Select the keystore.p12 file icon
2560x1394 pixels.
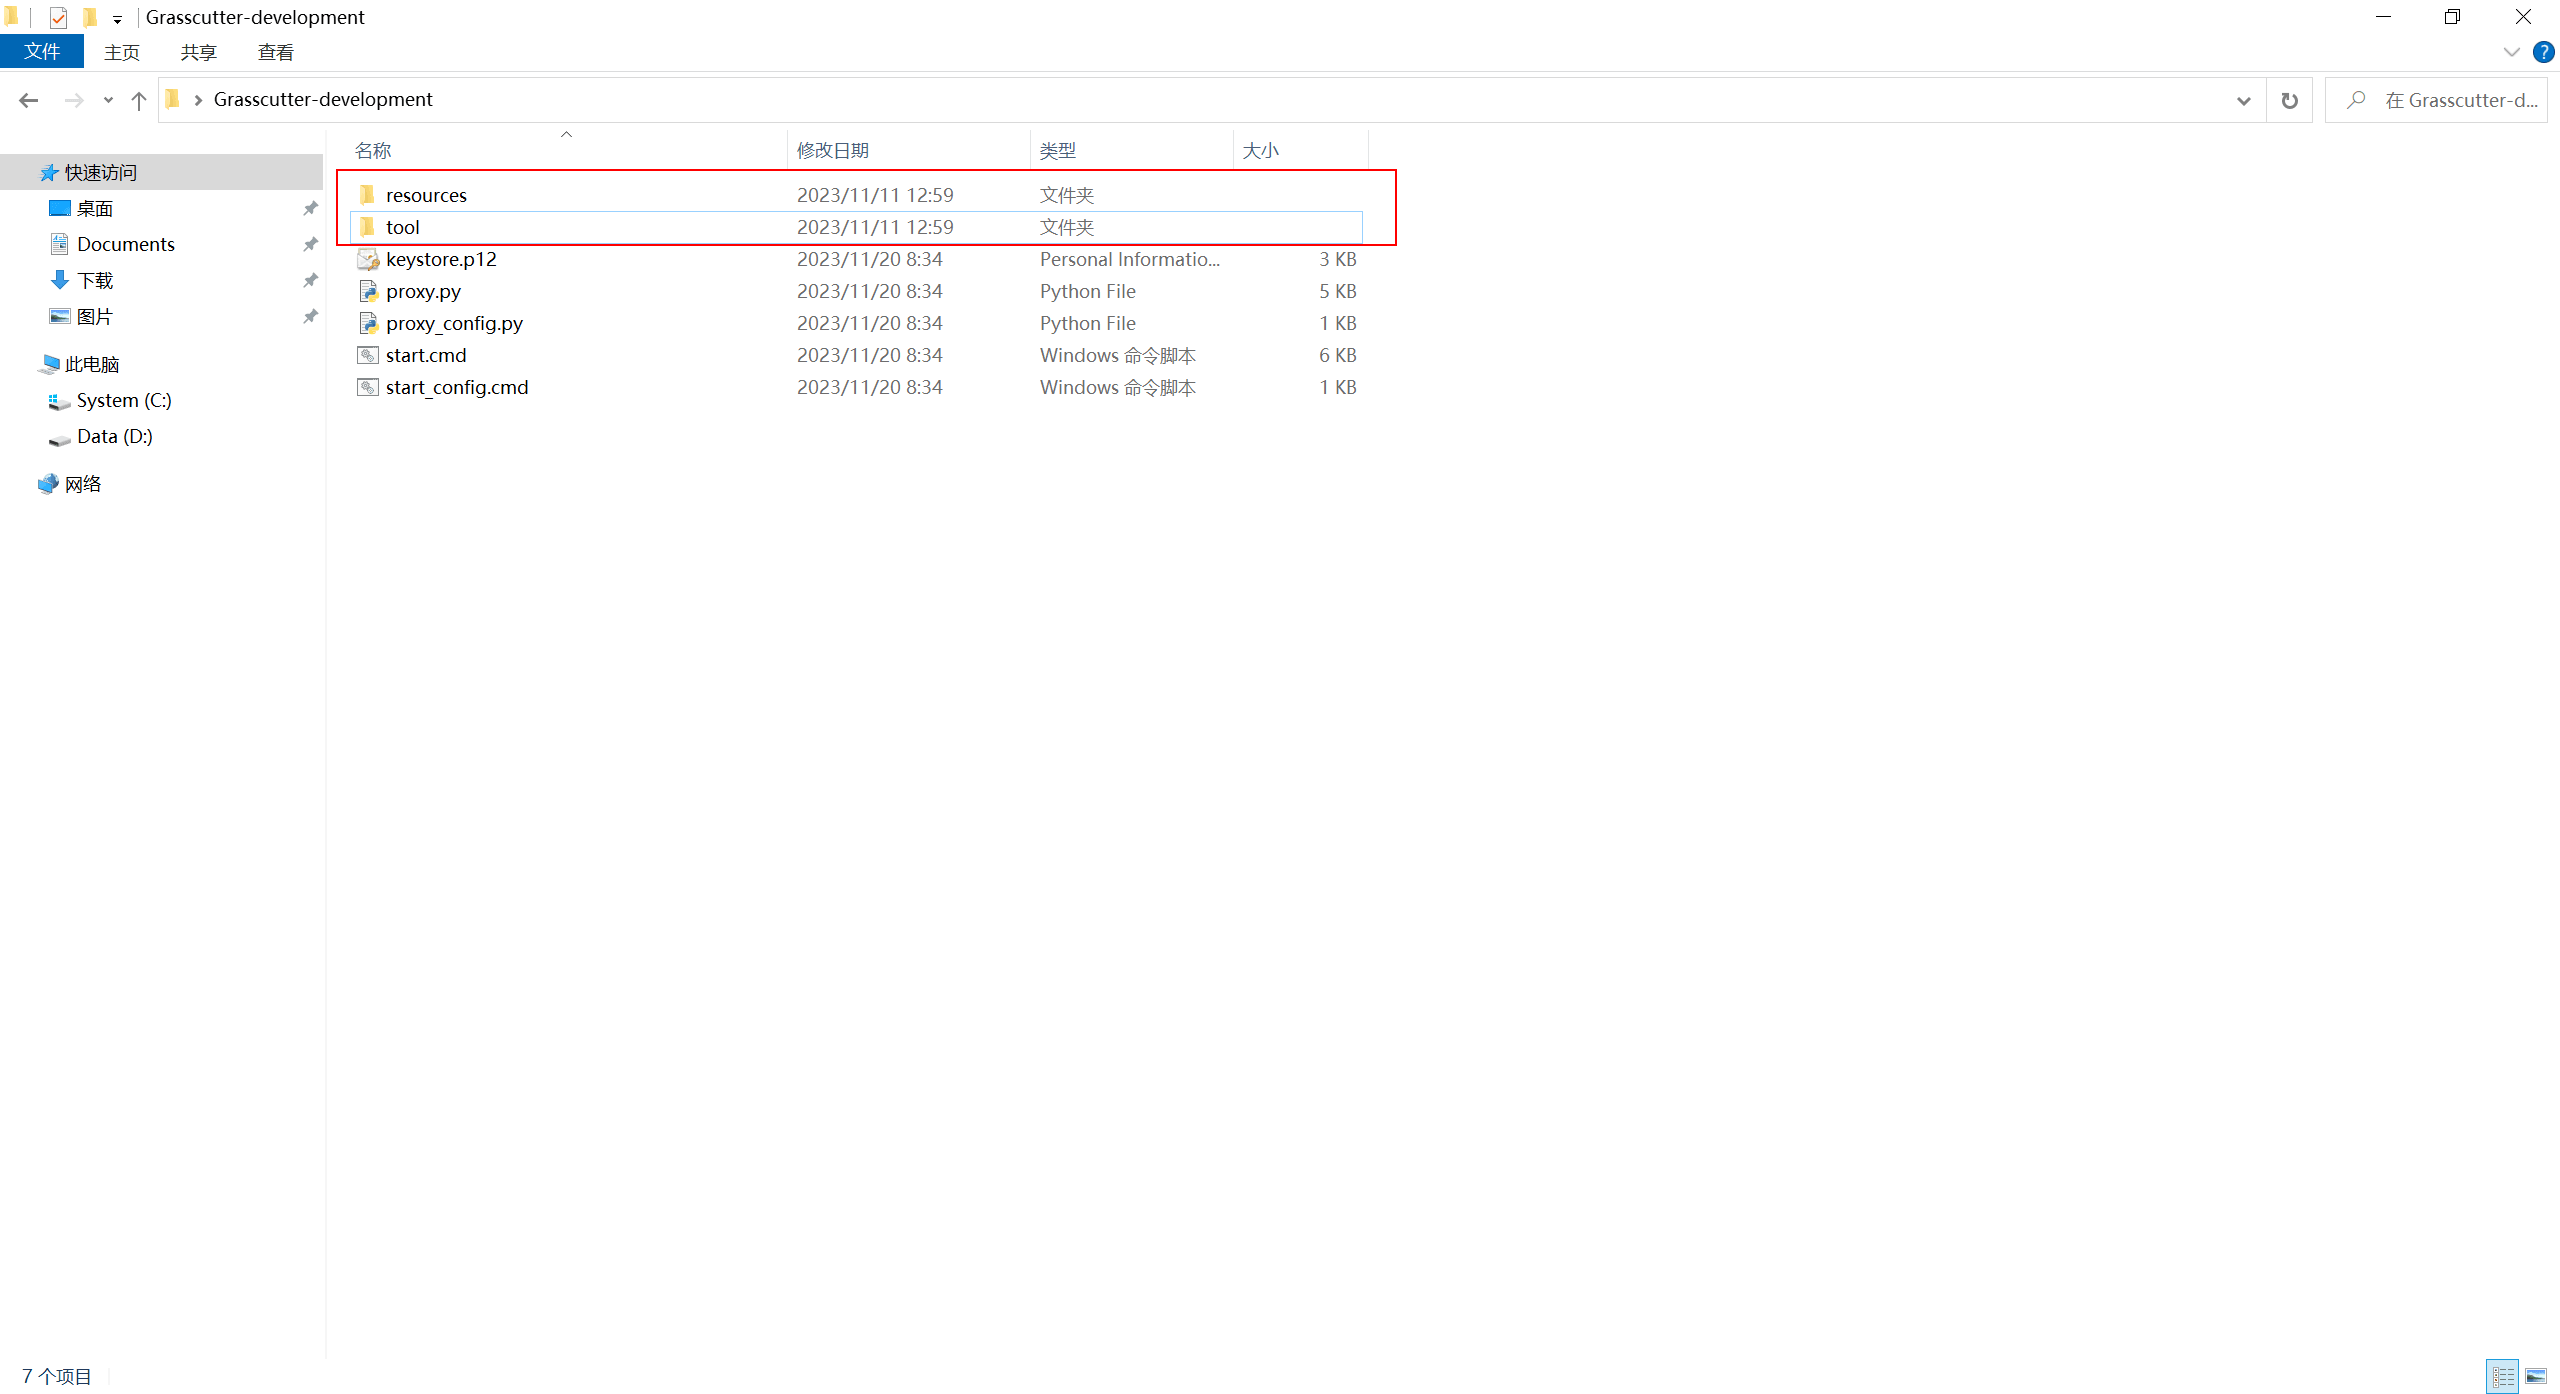pos(368,260)
